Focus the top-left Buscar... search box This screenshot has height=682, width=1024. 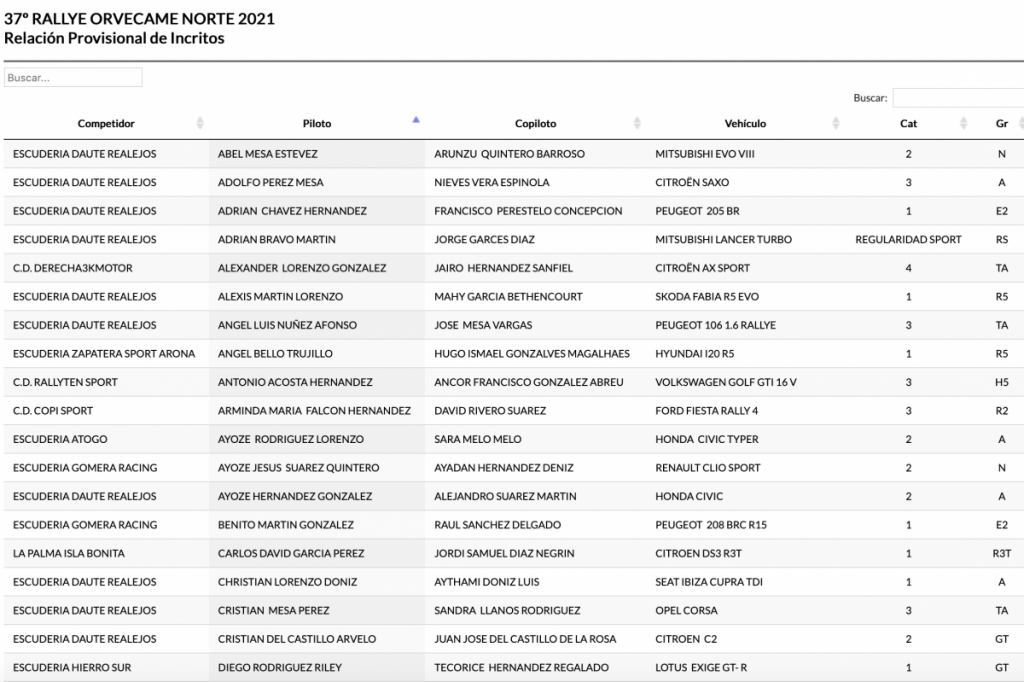(73, 77)
